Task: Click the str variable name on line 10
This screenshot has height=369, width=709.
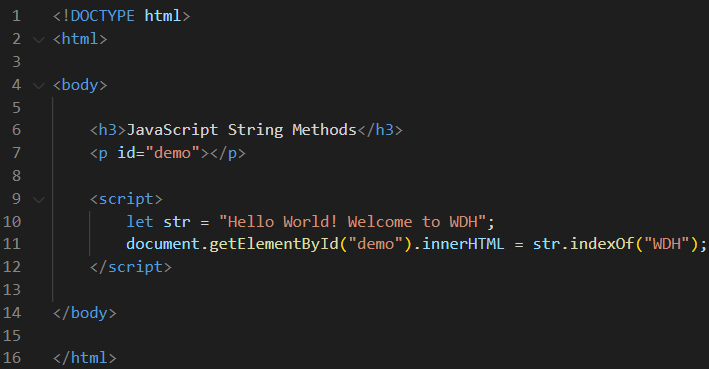Action: point(177,222)
